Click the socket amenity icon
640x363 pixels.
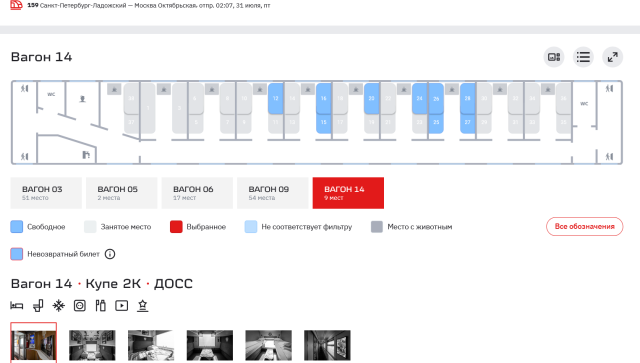point(80,306)
